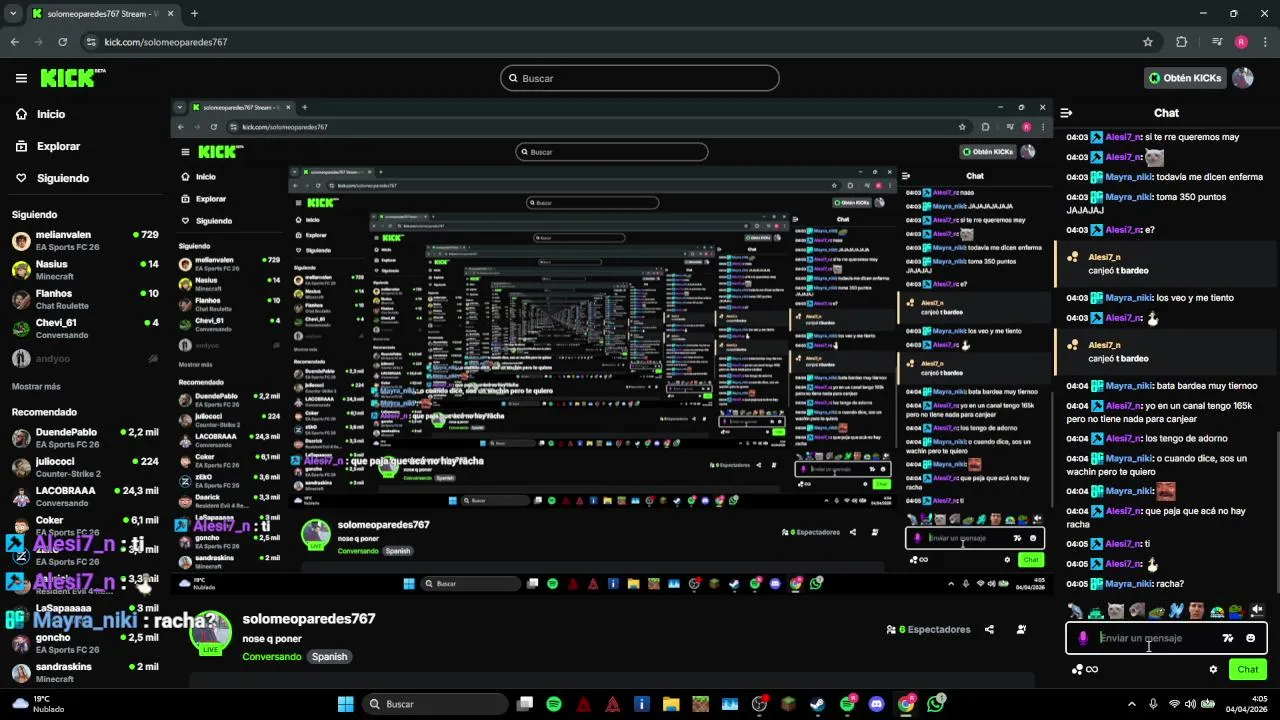Select the man's face quick emote

(1197, 610)
